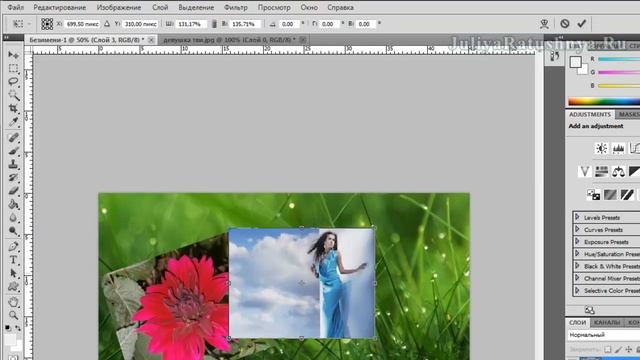Select the Eyedropper tool
Viewport: 640px width, 360px height.
tap(13, 122)
